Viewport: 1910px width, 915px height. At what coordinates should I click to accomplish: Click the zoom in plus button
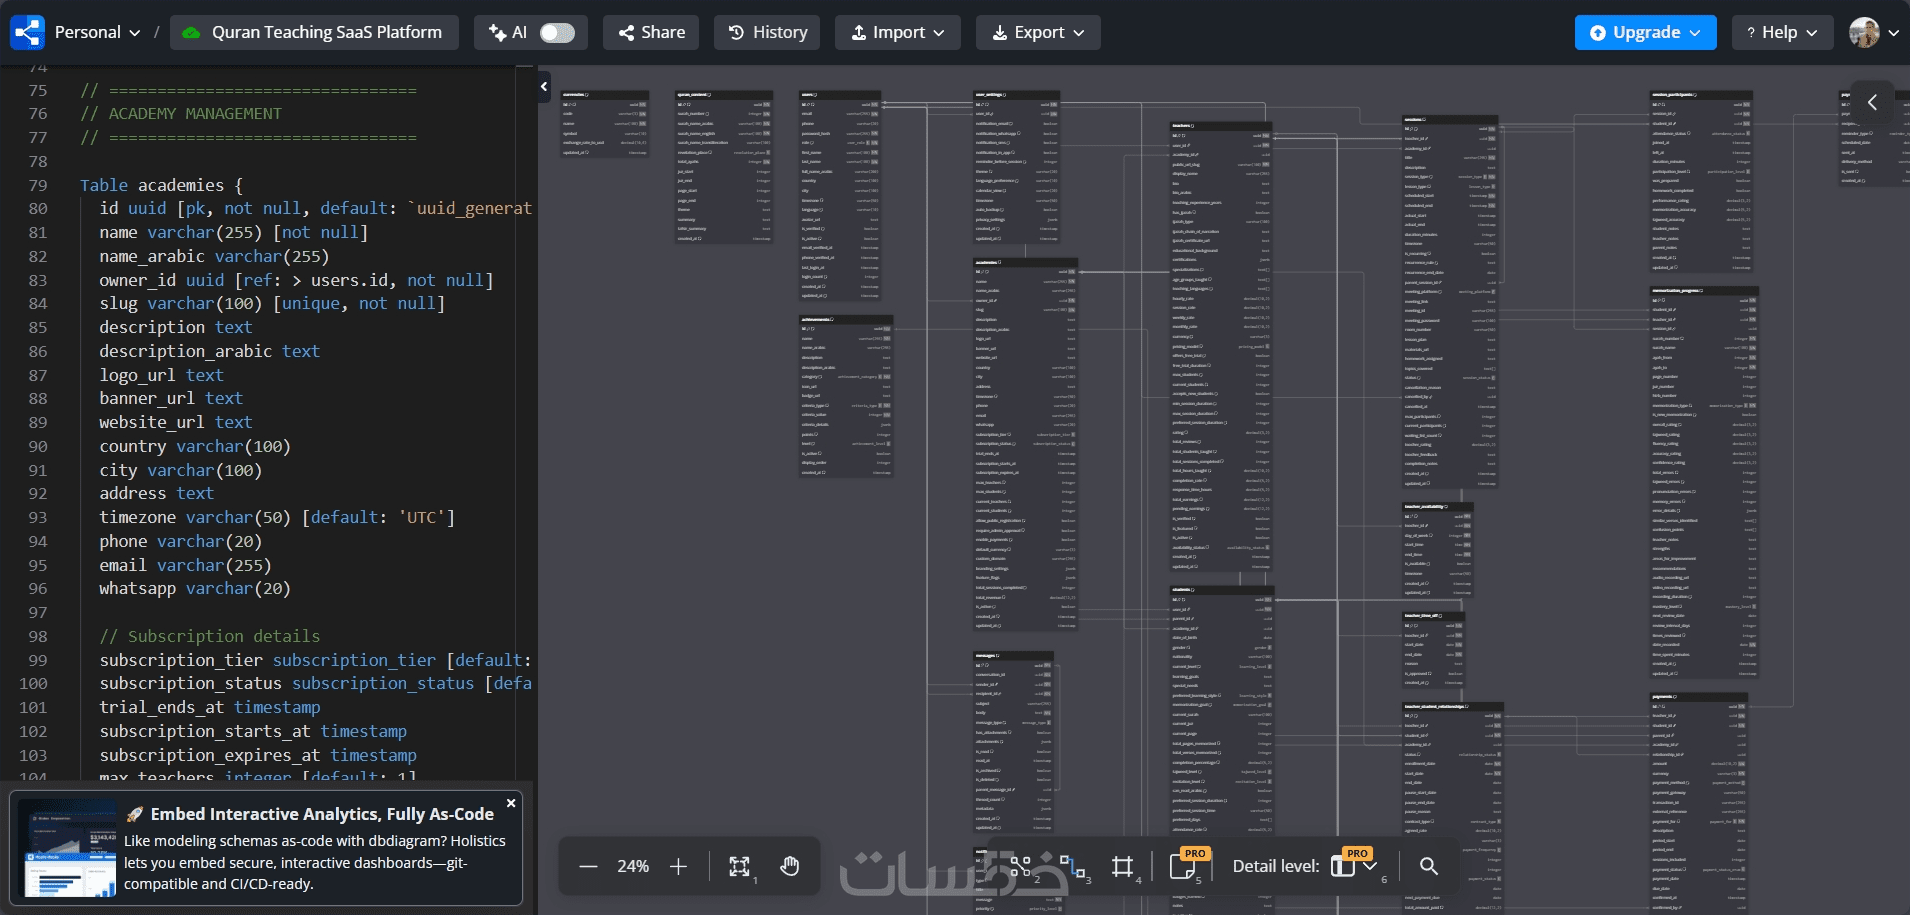point(678,866)
